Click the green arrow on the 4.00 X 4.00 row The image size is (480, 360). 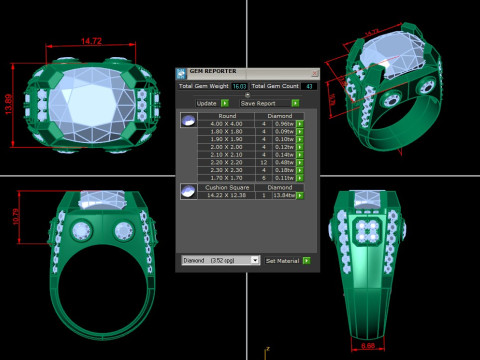pos(300,124)
